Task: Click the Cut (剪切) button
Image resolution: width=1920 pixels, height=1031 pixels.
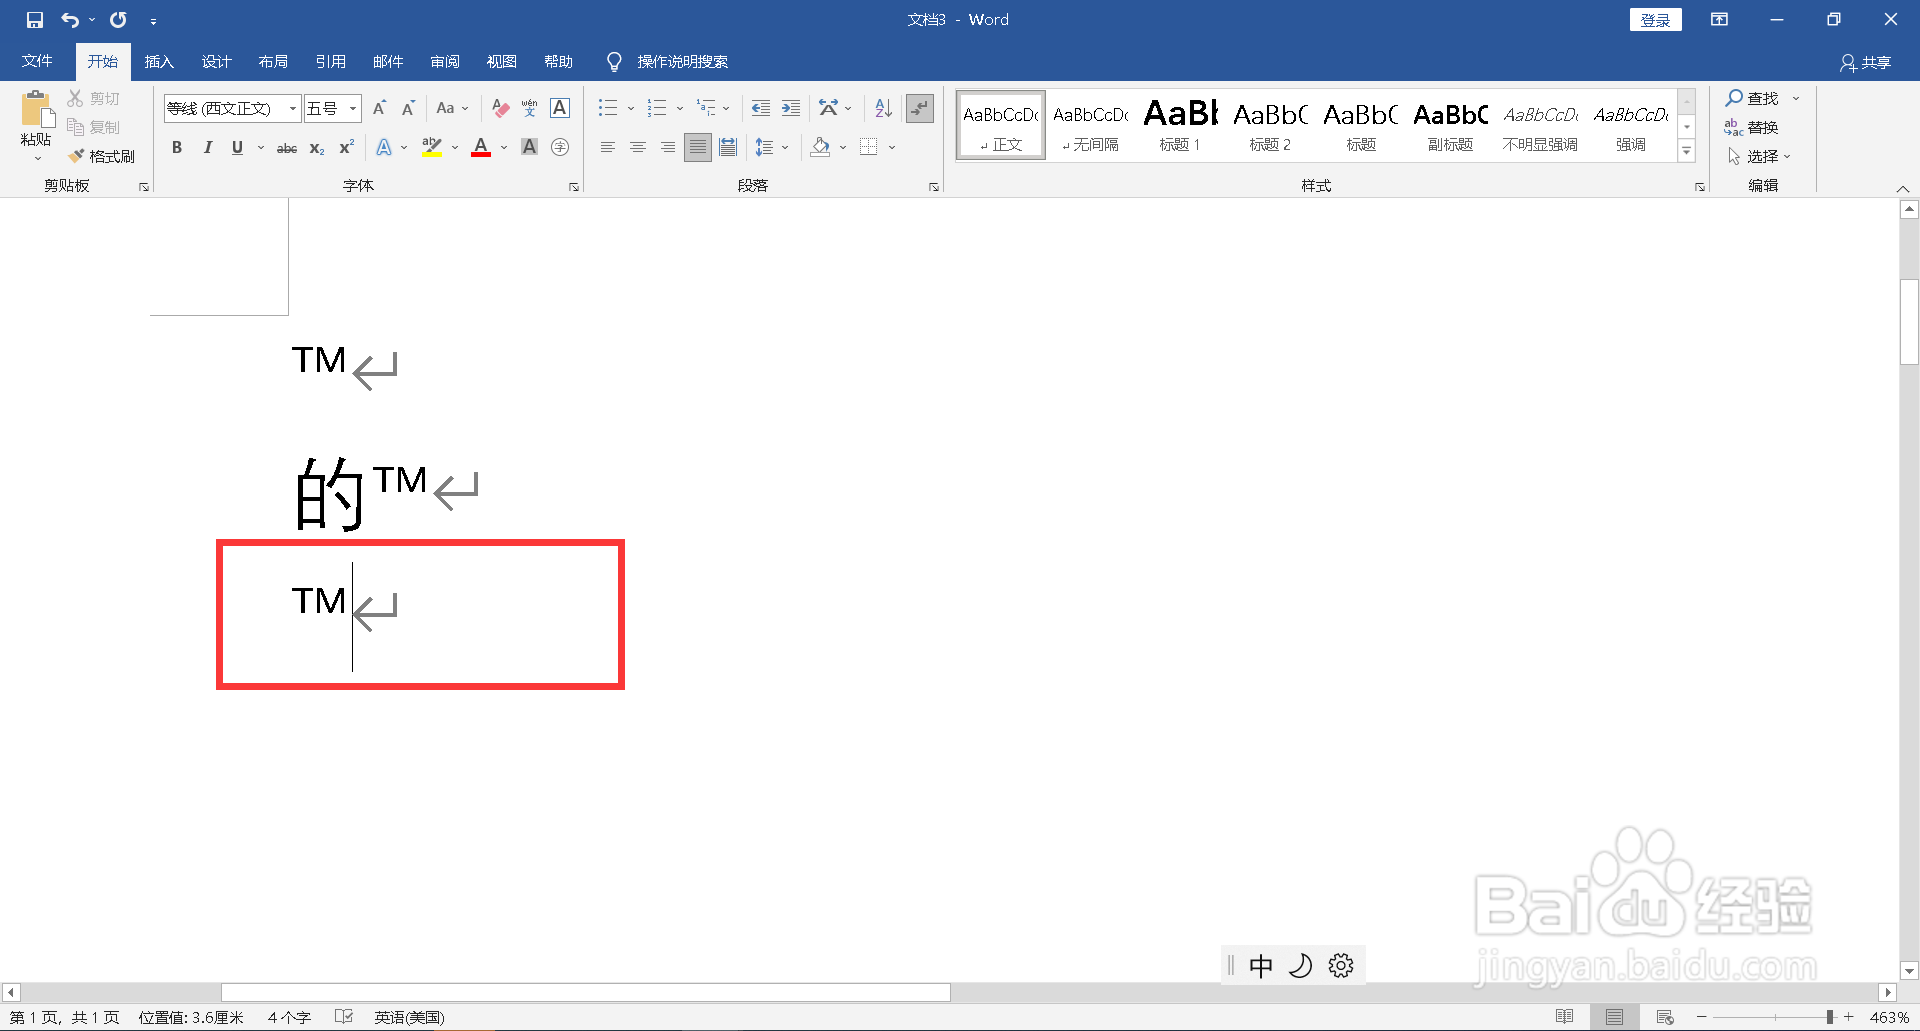Action: coord(94,98)
